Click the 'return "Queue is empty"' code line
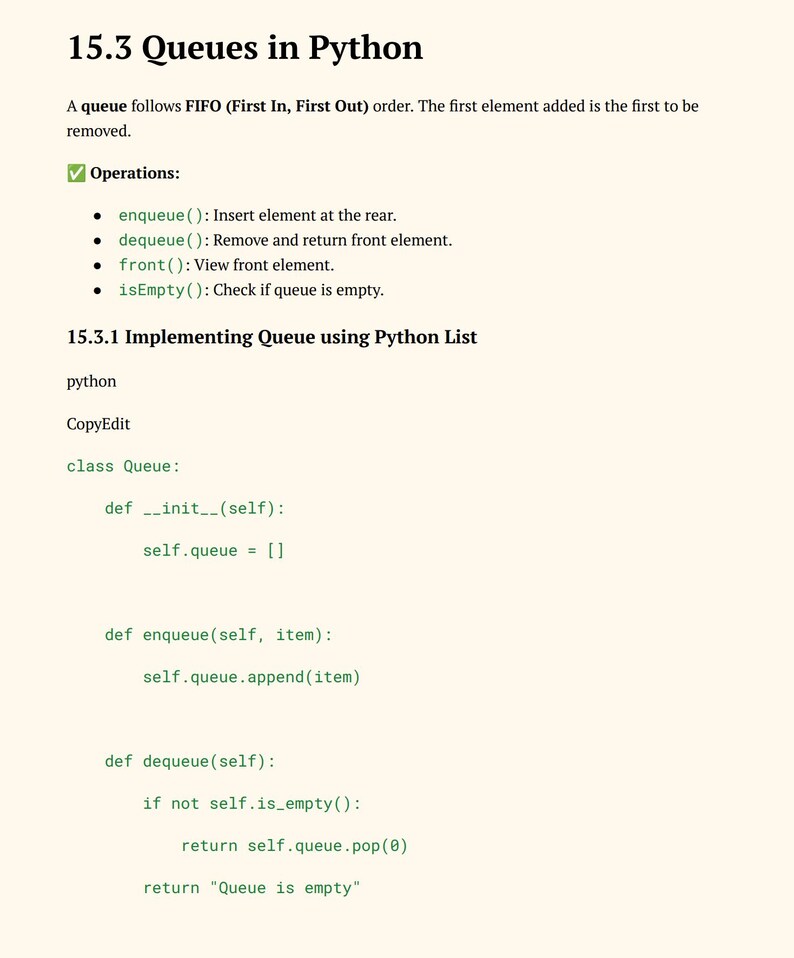The width and height of the screenshot is (794, 958). (252, 888)
